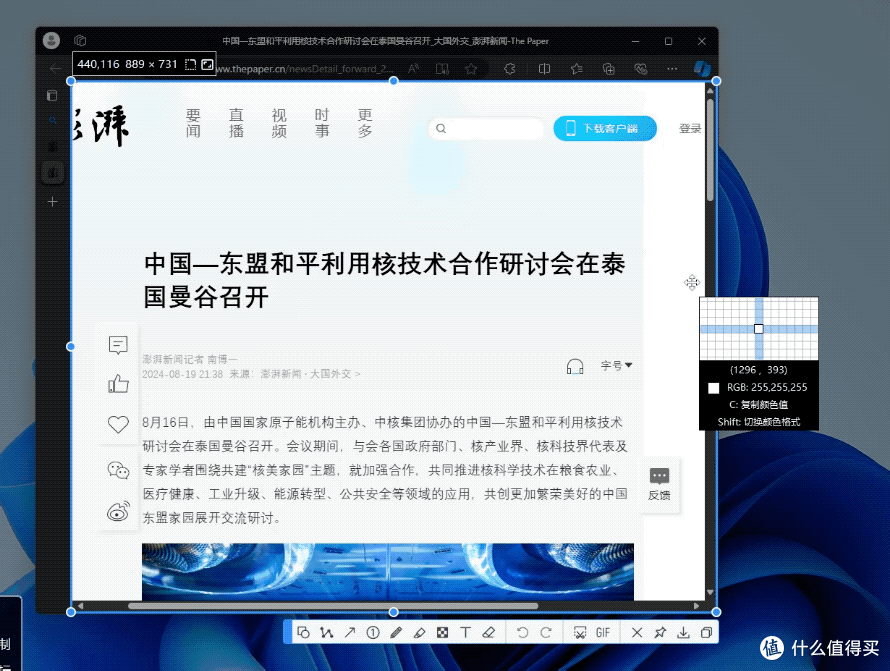The height and width of the screenshot is (671, 890).
Task: Click the horizontal scrollbar thumb
Action: [x=333, y=606]
